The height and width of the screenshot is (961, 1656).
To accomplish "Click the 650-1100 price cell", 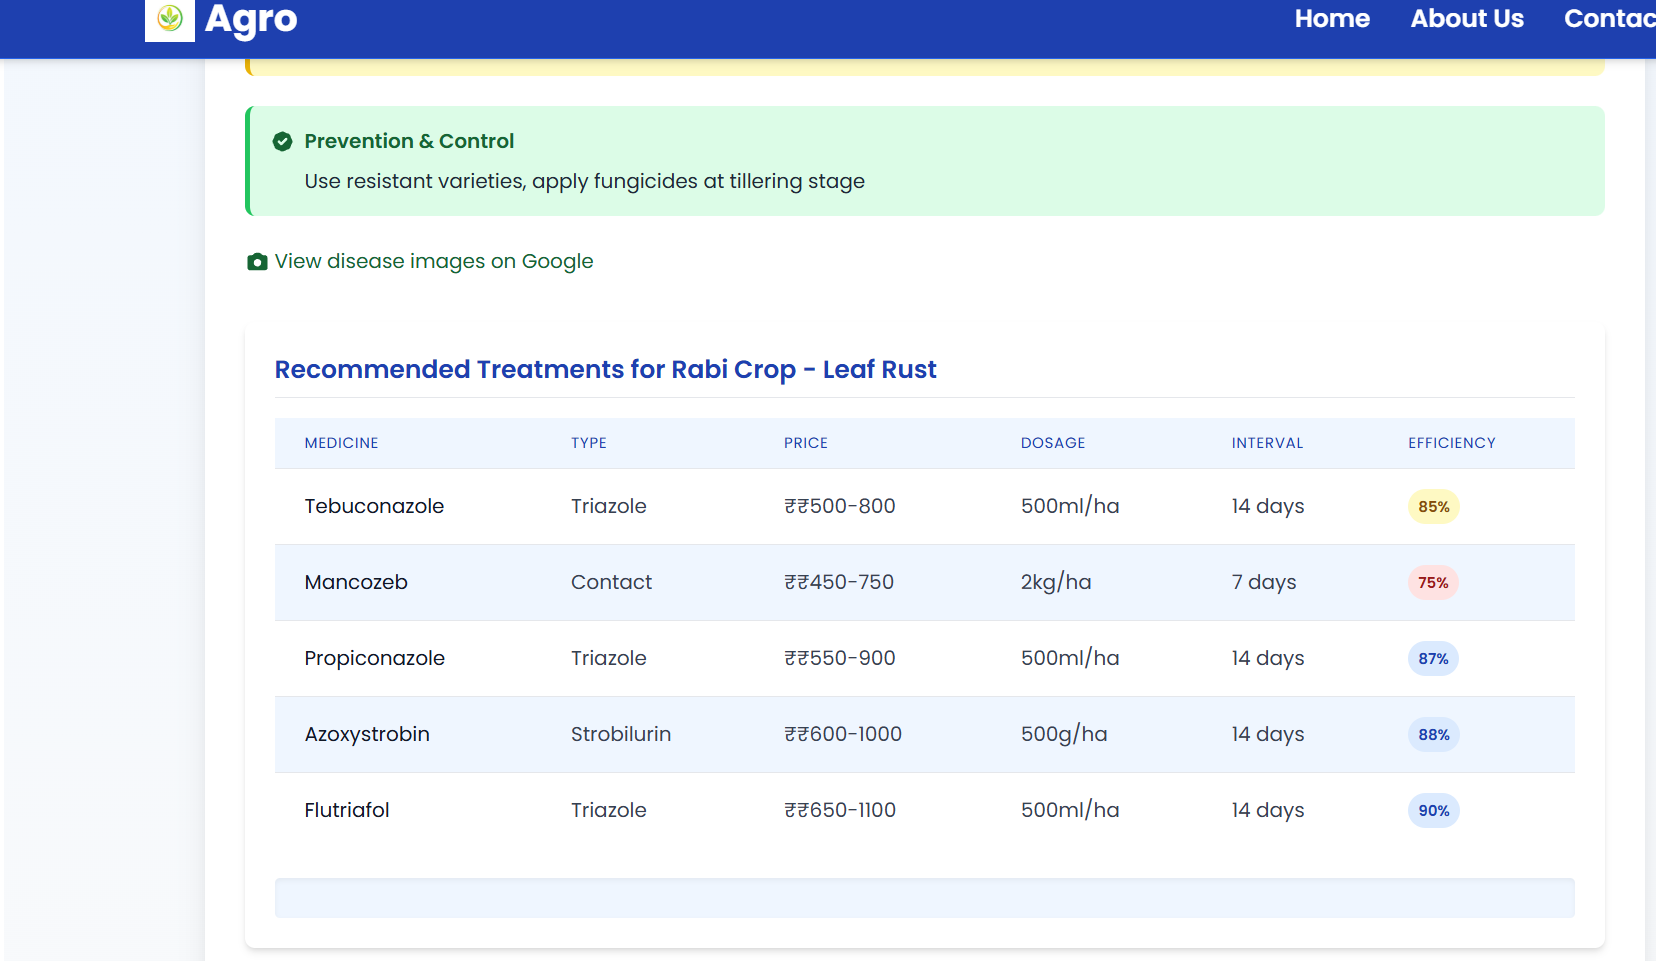I will (840, 811).
